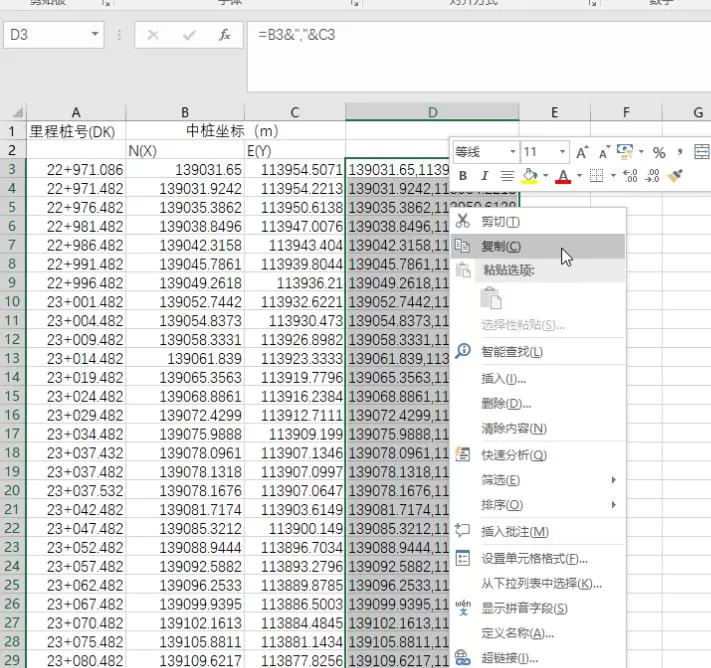This screenshot has height=668, width=711.
Task: Click cell 里程桩号(DK) header
Action: (x=76, y=132)
